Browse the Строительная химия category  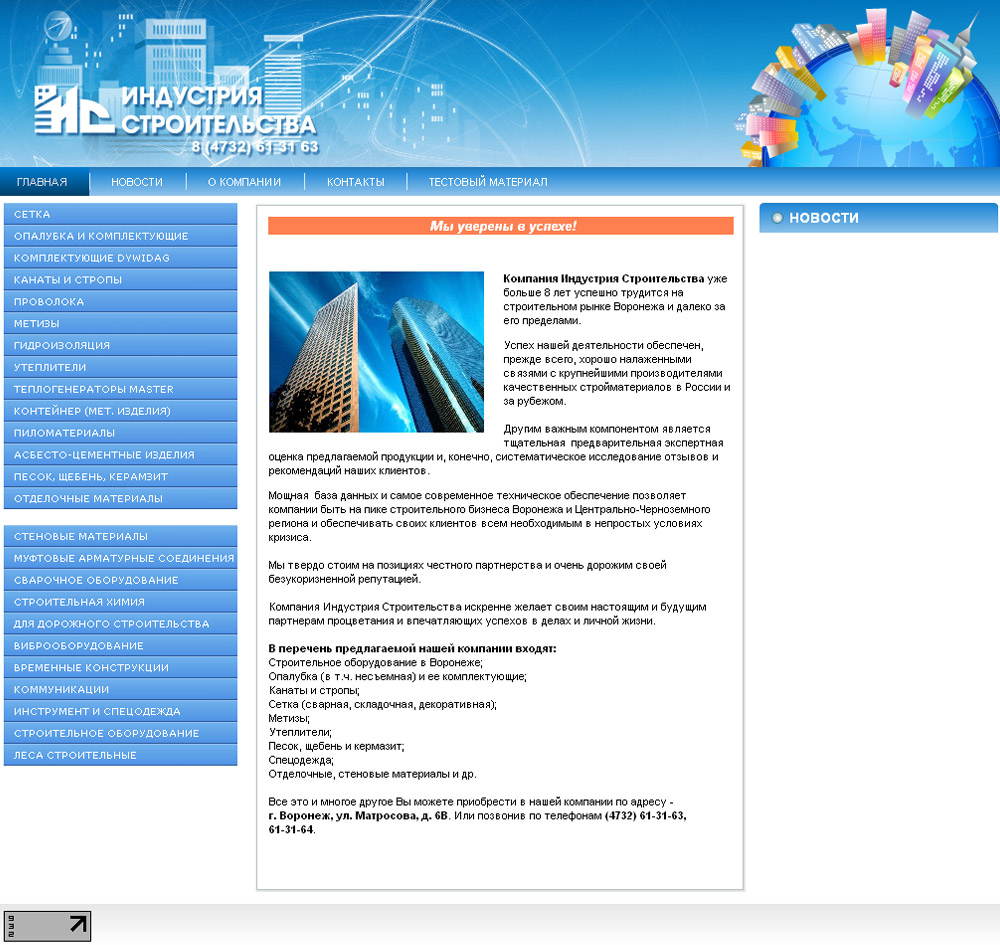[x=121, y=602]
